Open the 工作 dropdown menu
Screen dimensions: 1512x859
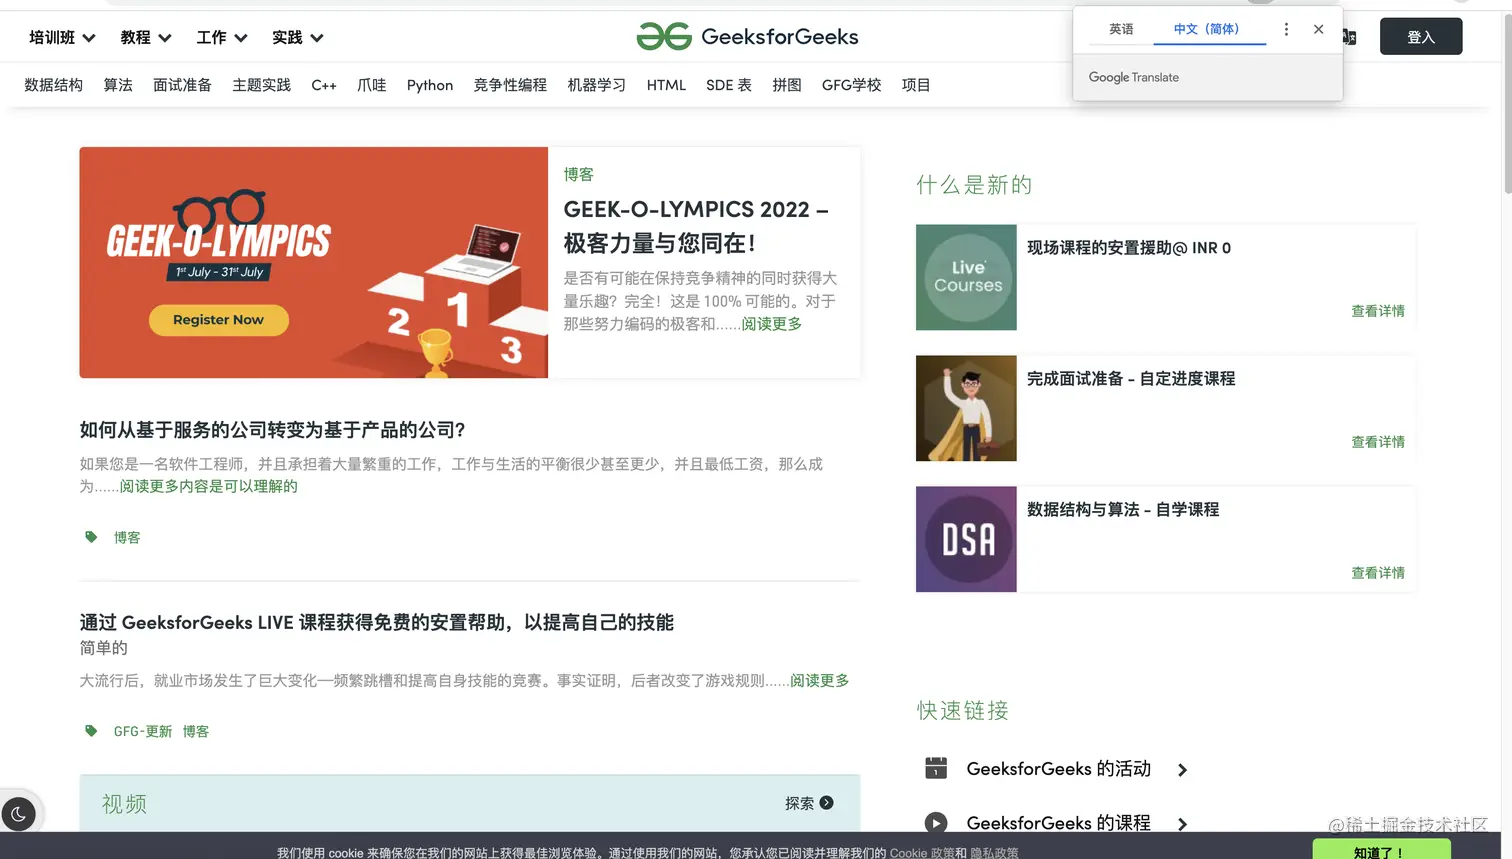[x=222, y=37]
